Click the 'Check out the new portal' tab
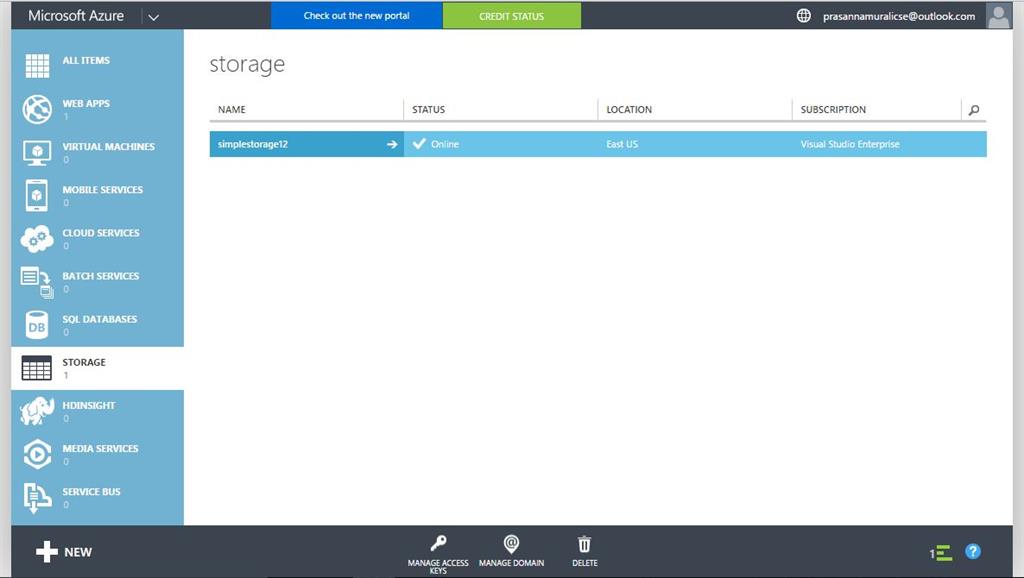Viewport: 1024px width, 578px height. [x=357, y=16]
